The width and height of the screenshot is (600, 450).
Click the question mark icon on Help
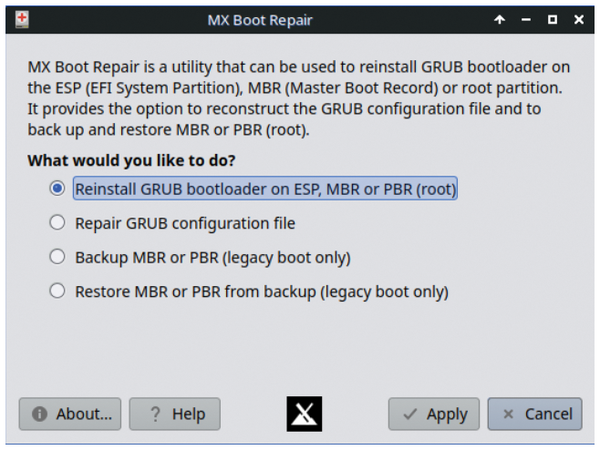click(x=155, y=414)
